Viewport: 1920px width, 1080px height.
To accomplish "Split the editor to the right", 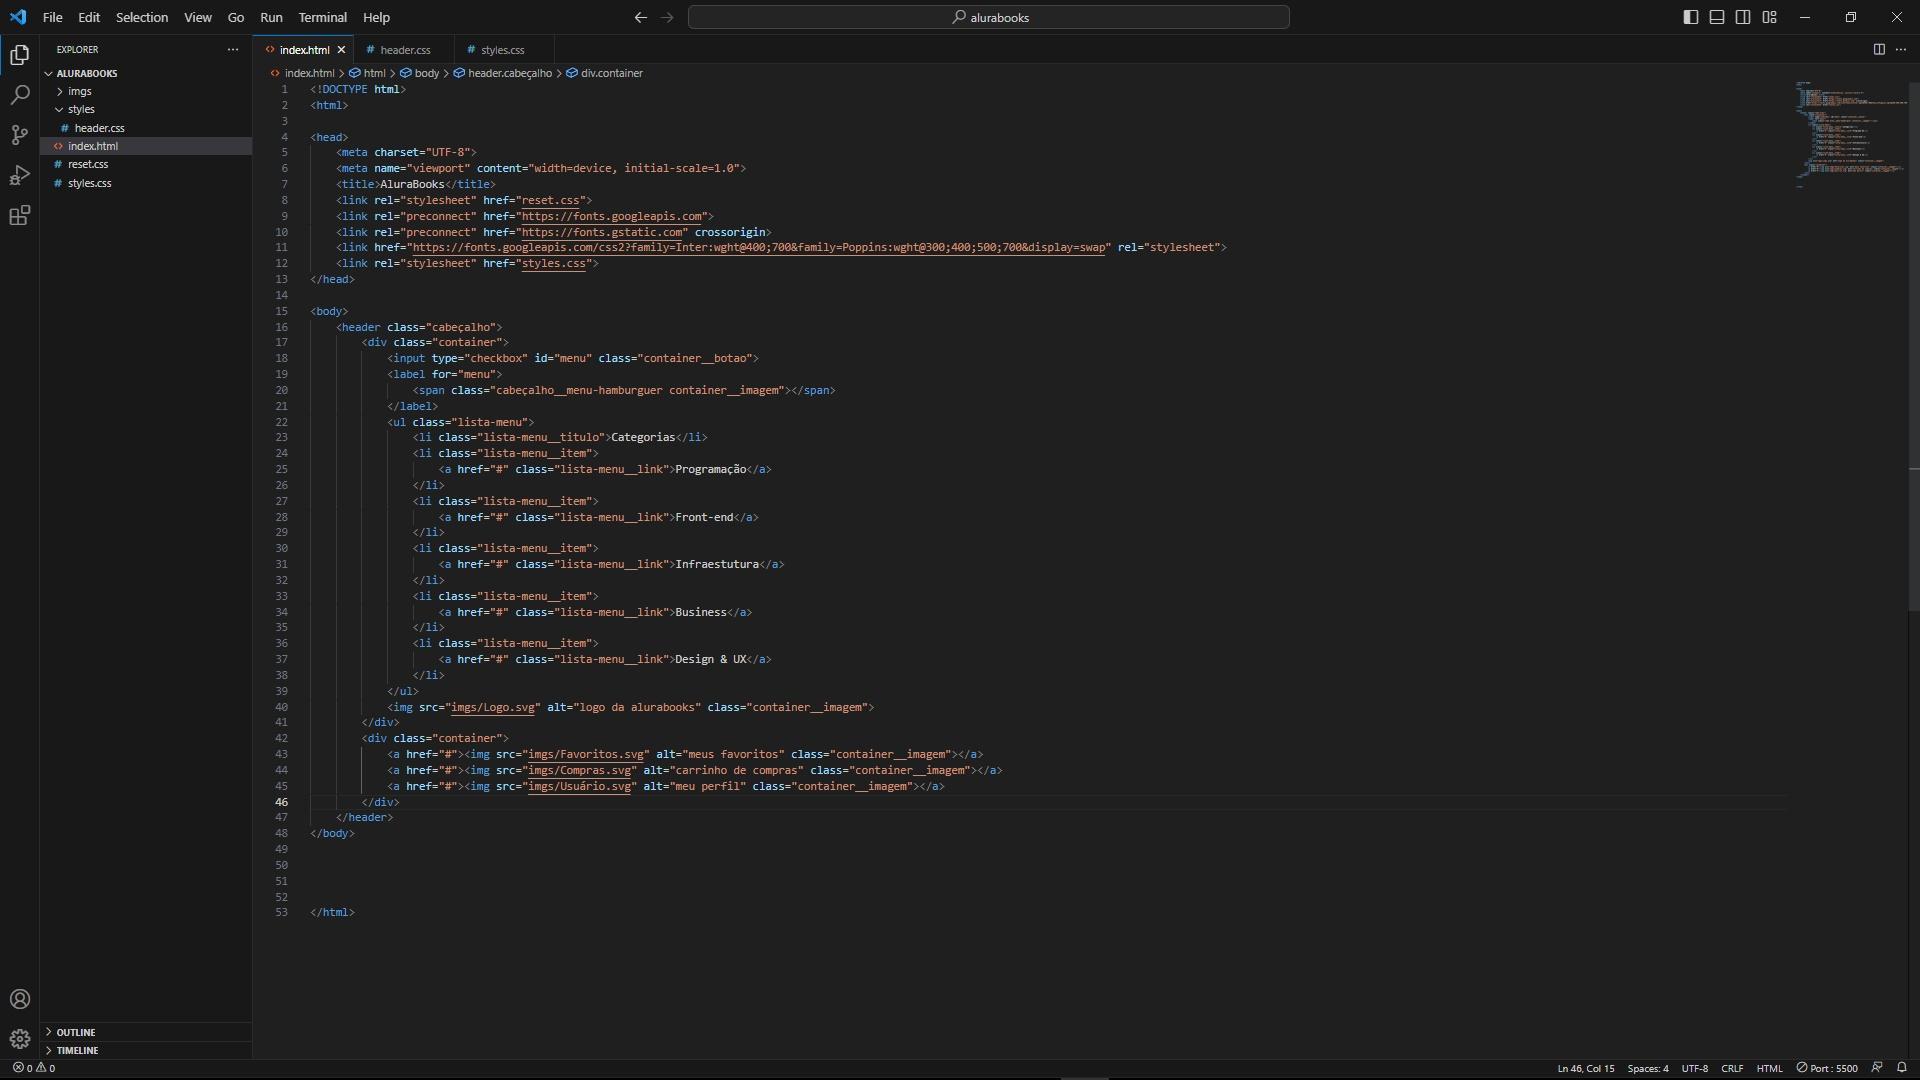I will (x=1878, y=49).
